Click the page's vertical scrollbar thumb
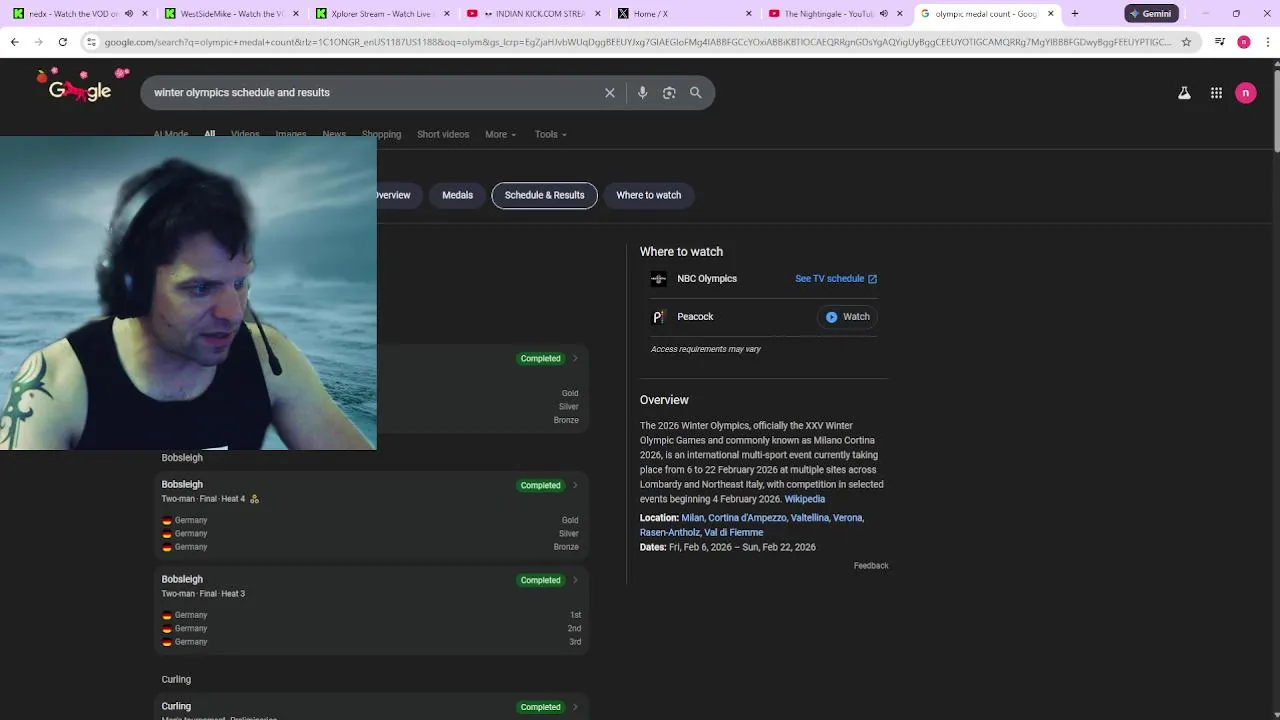Image resolution: width=1280 pixels, height=720 pixels. [1275, 110]
